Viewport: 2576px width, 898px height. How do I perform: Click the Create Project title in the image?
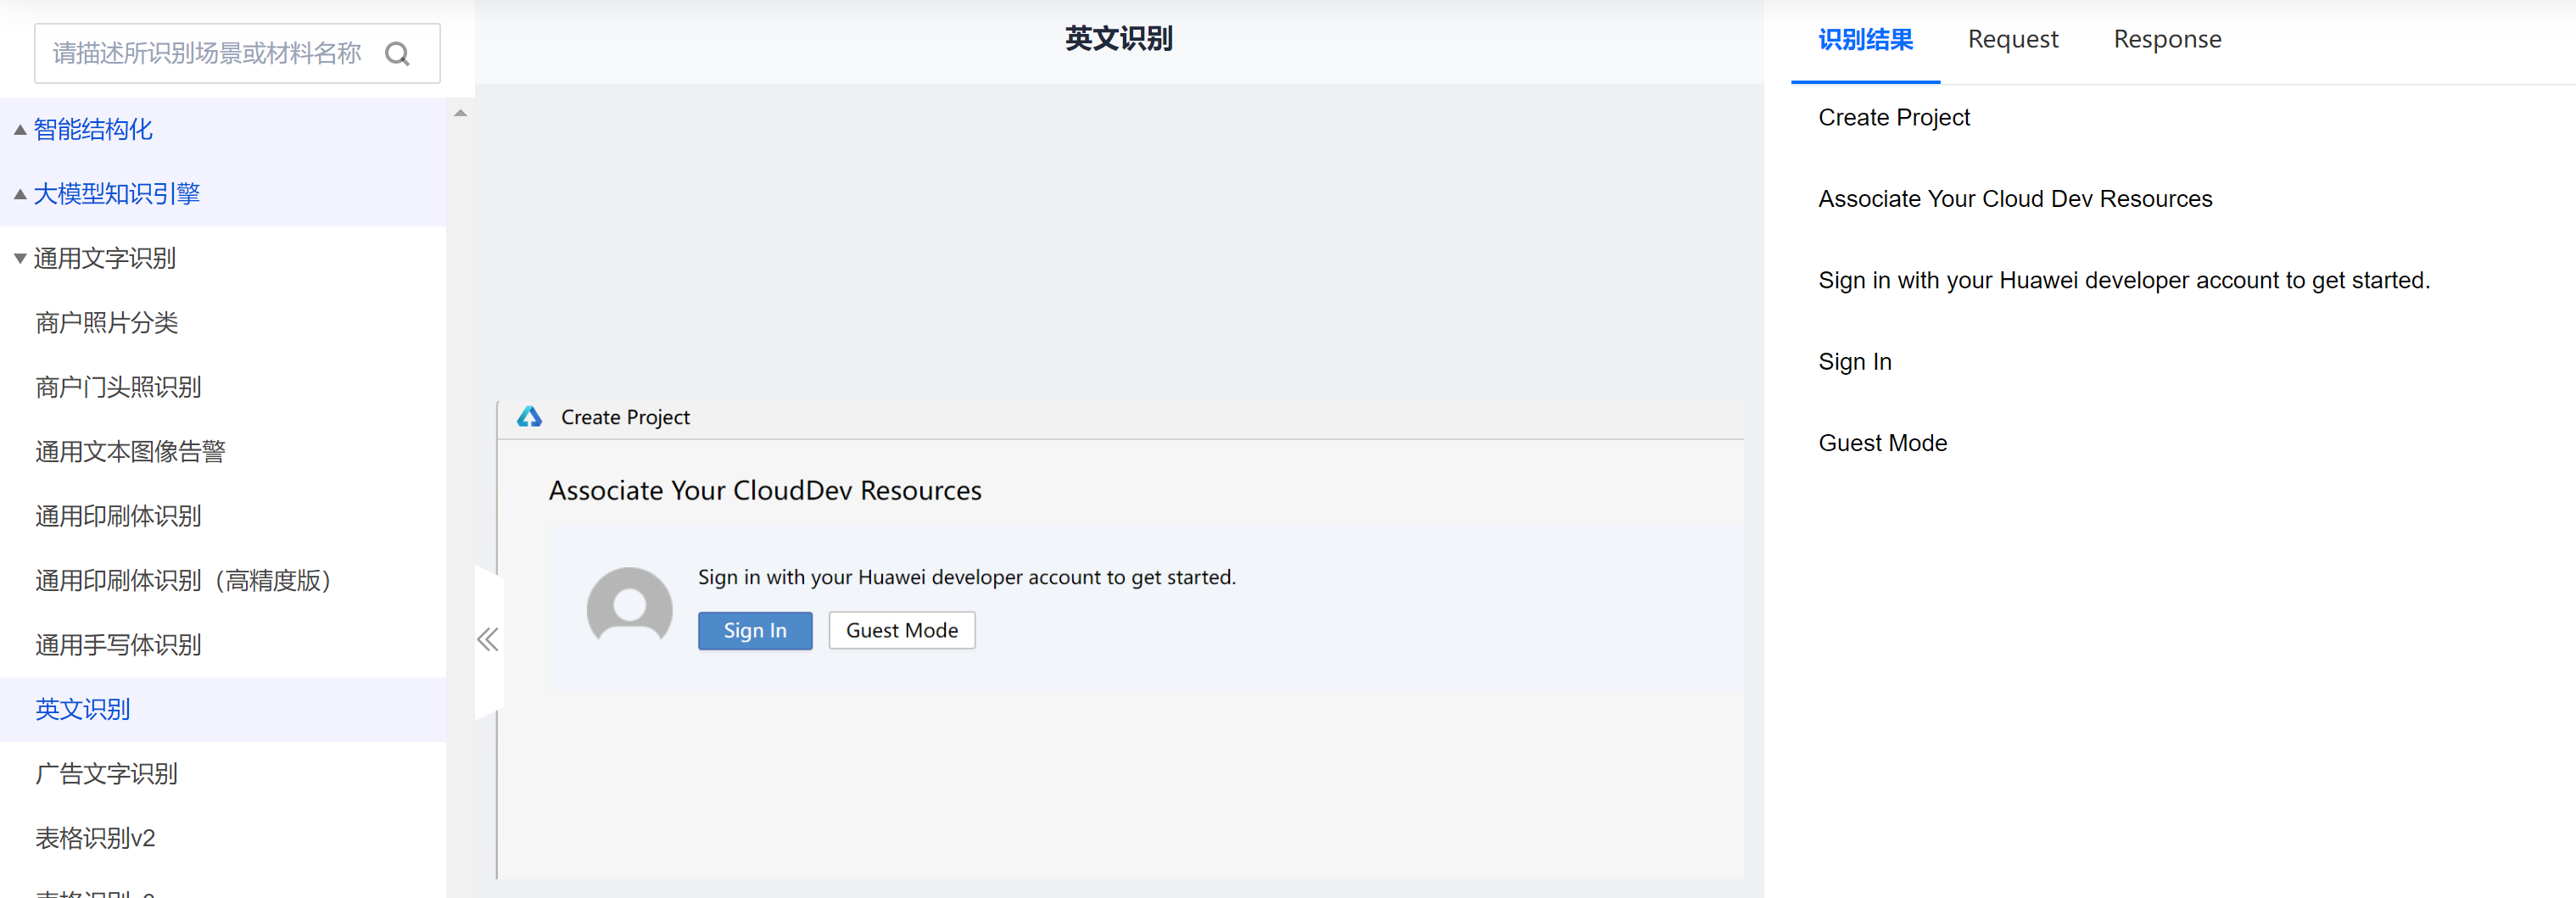point(625,418)
